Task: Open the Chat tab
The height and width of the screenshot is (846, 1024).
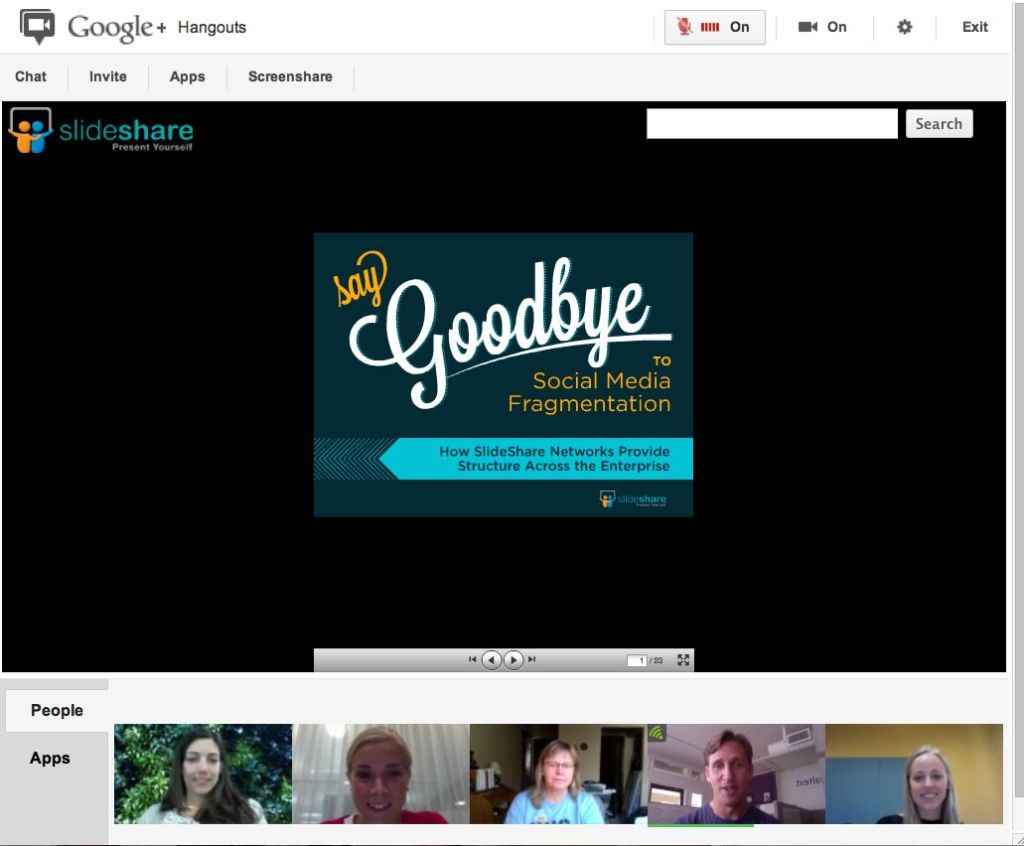Action: 31,76
